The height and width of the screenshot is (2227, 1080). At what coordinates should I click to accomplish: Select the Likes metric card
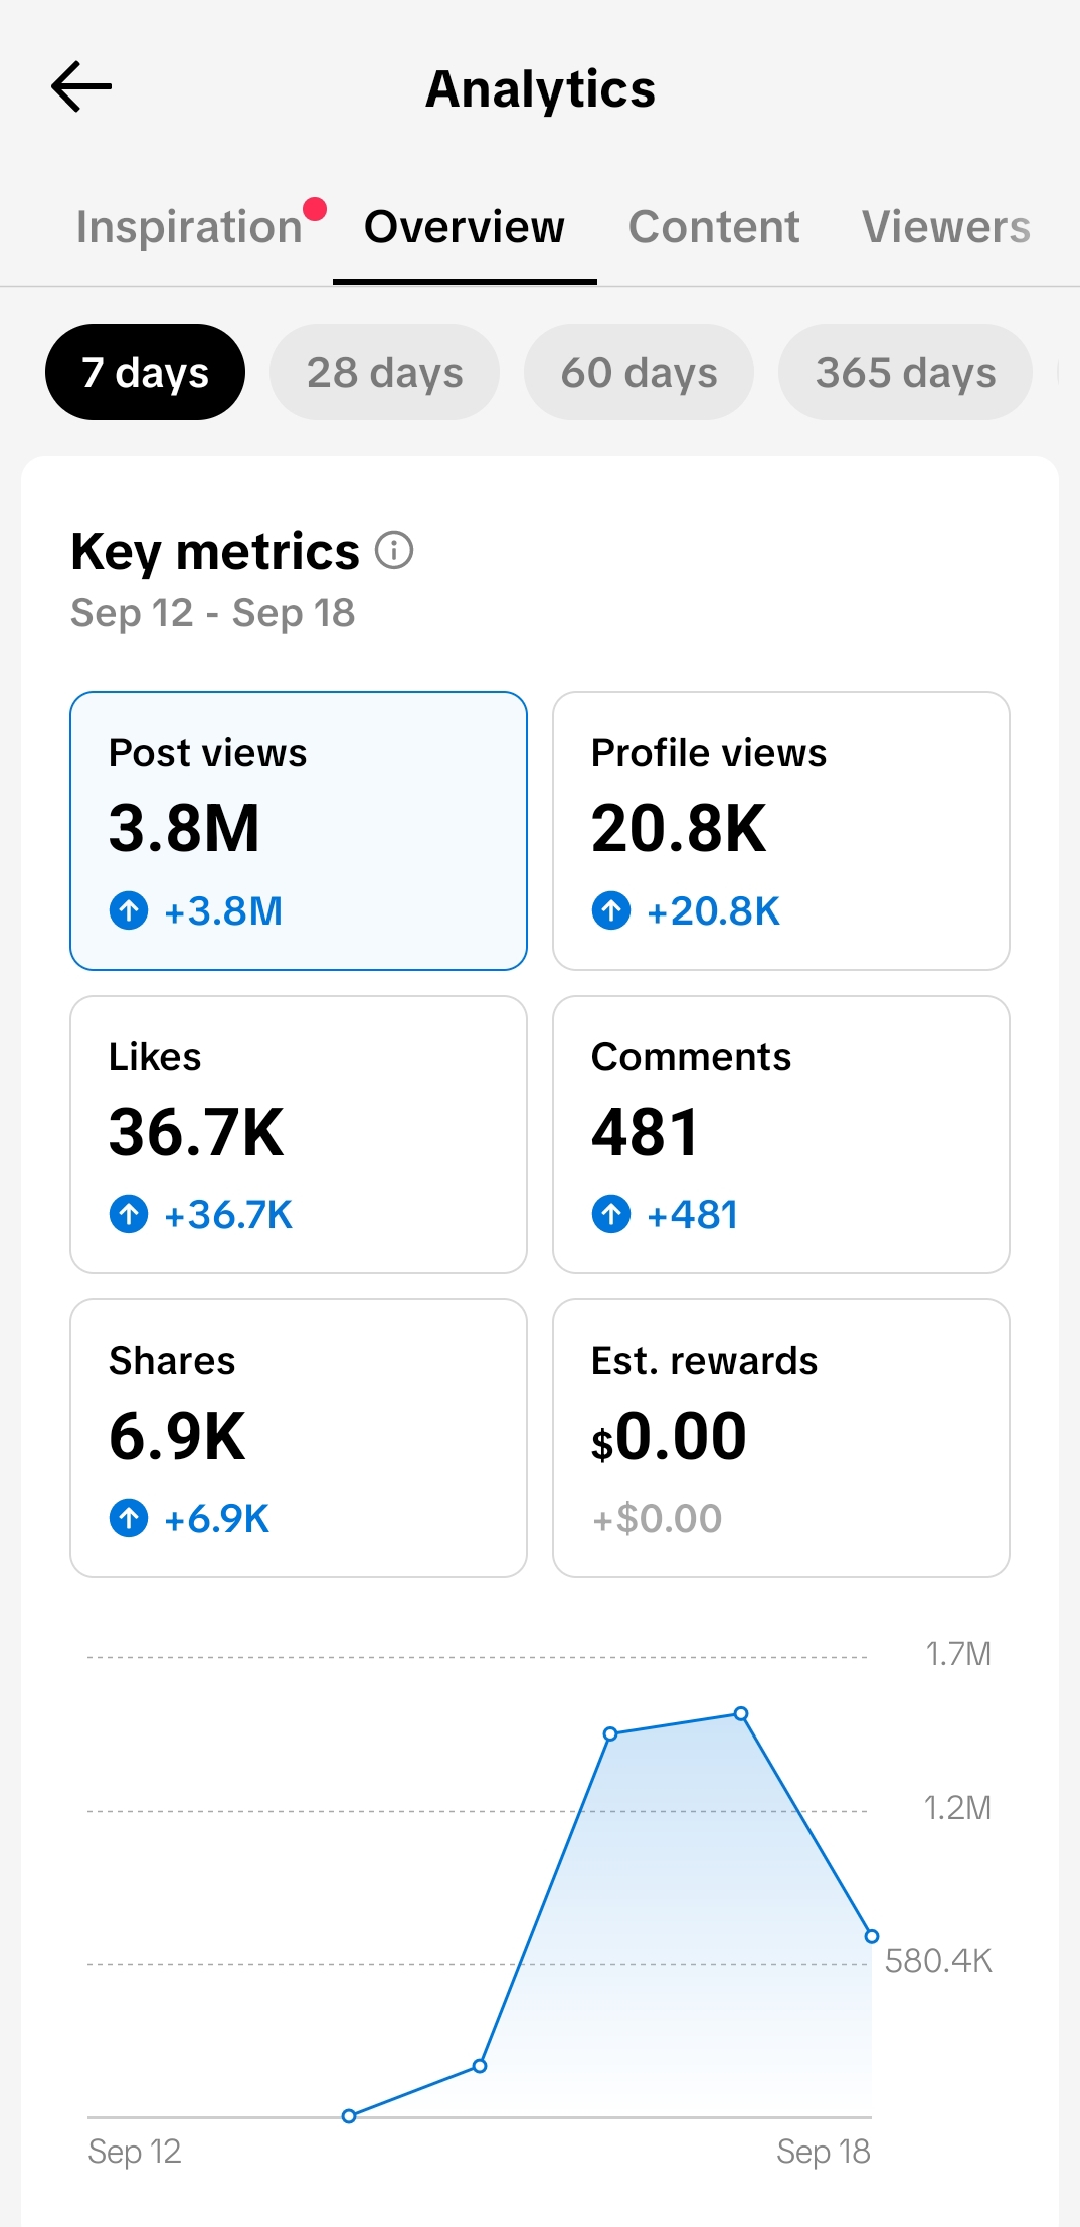[x=298, y=1134]
